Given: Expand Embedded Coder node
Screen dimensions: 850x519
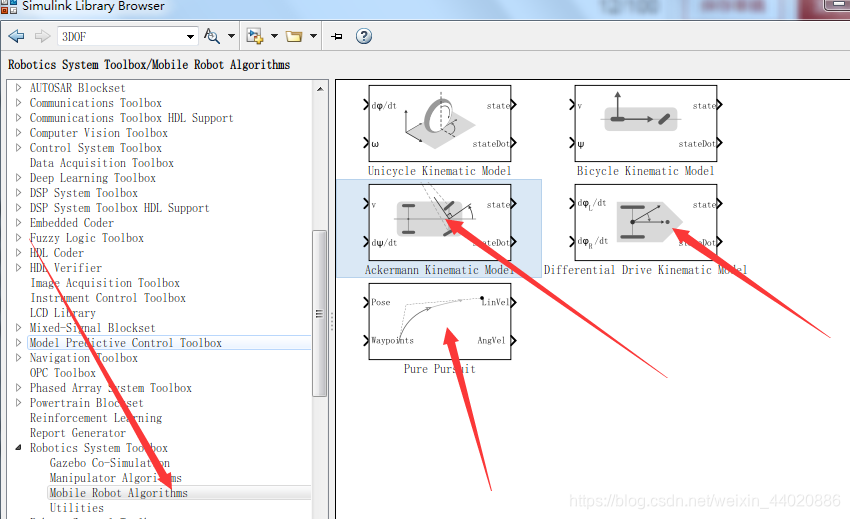Looking at the screenshot, I should 18,222.
